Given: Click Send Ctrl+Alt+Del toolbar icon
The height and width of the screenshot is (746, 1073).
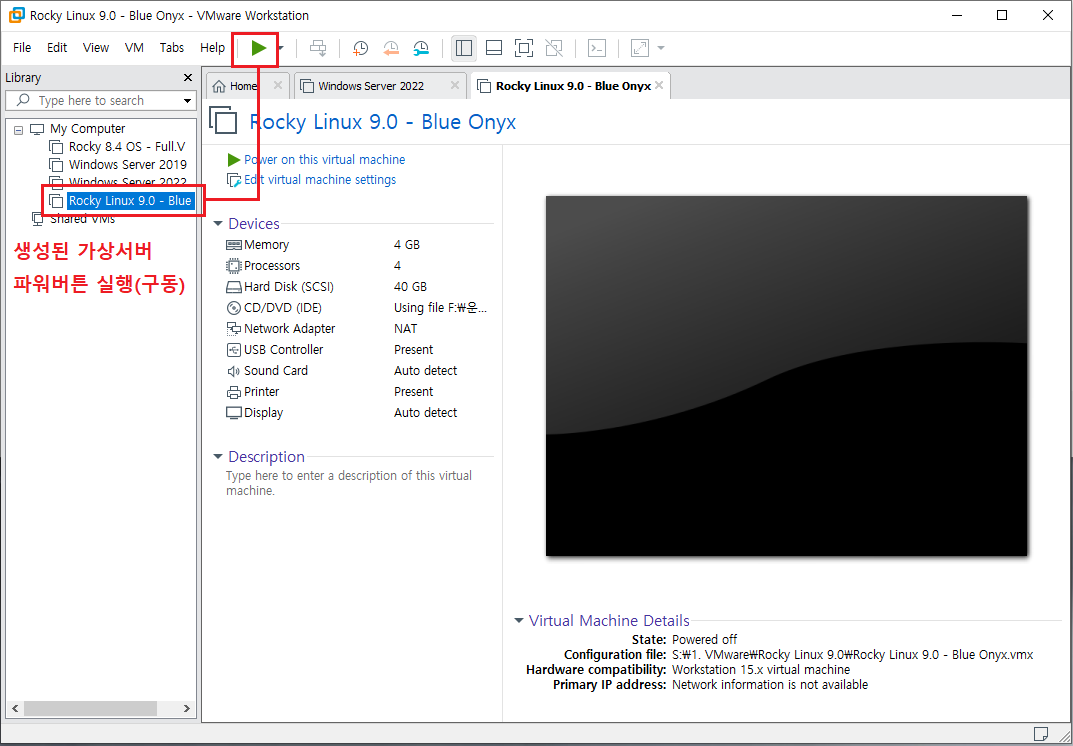Looking at the screenshot, I should [318, 48].
